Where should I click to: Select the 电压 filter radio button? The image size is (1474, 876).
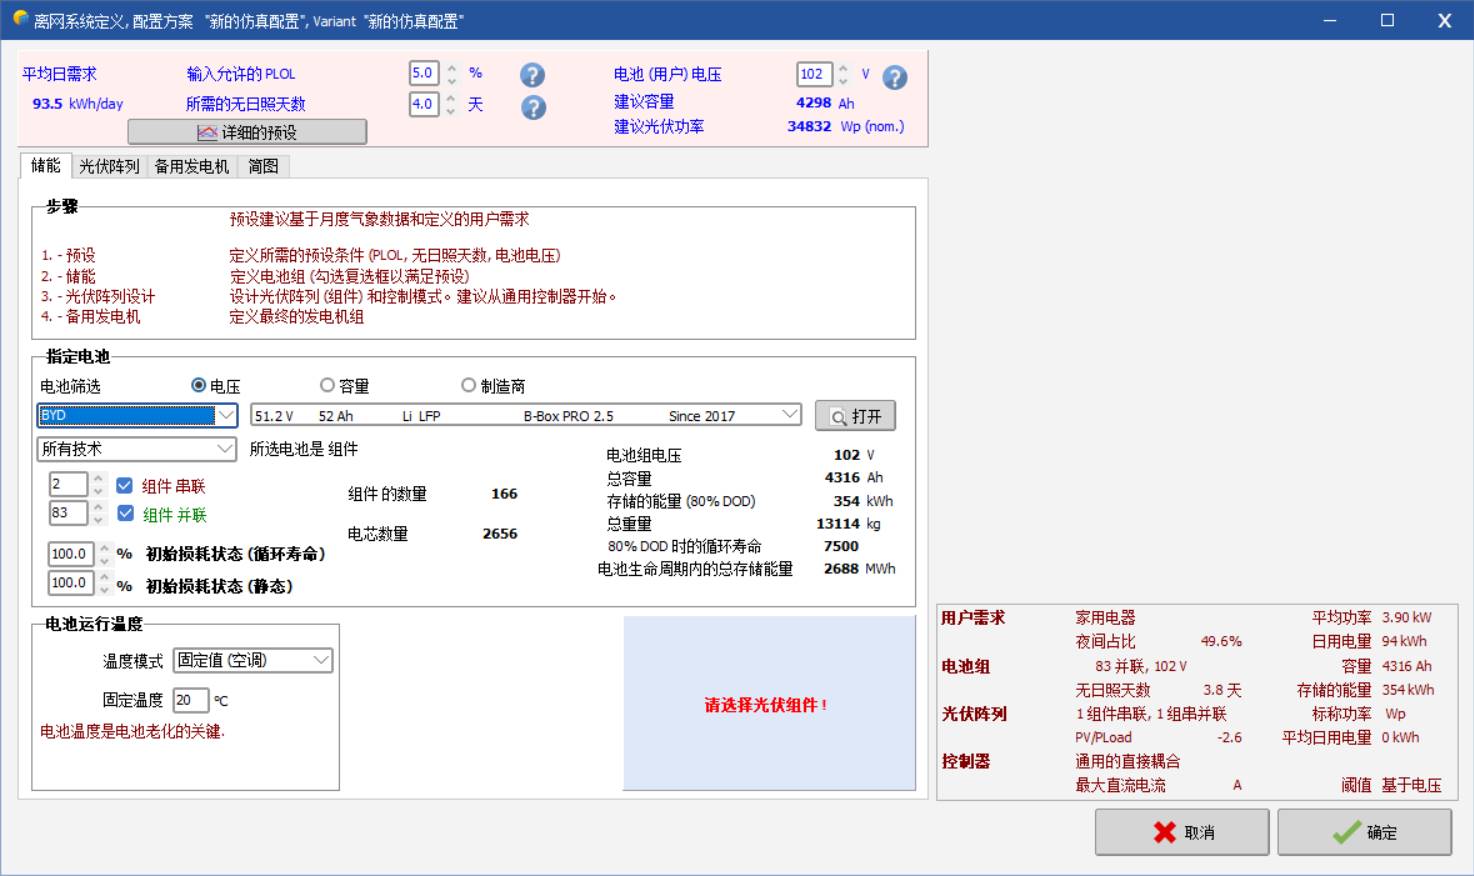tap(199, 386)
